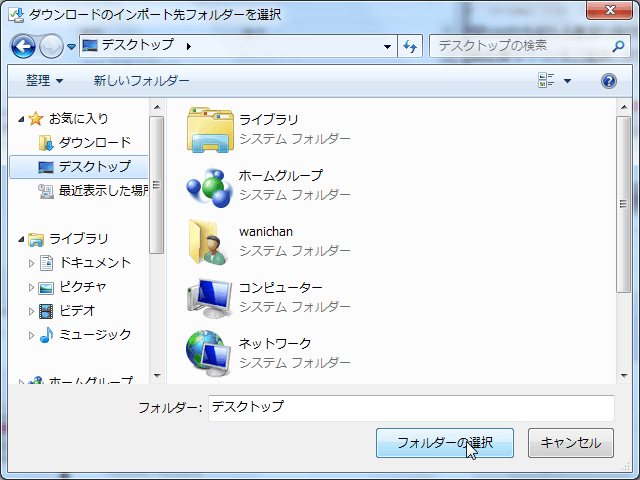
Task: Select ドキュメント in the sidebar
Action: [x=95, y=263]
